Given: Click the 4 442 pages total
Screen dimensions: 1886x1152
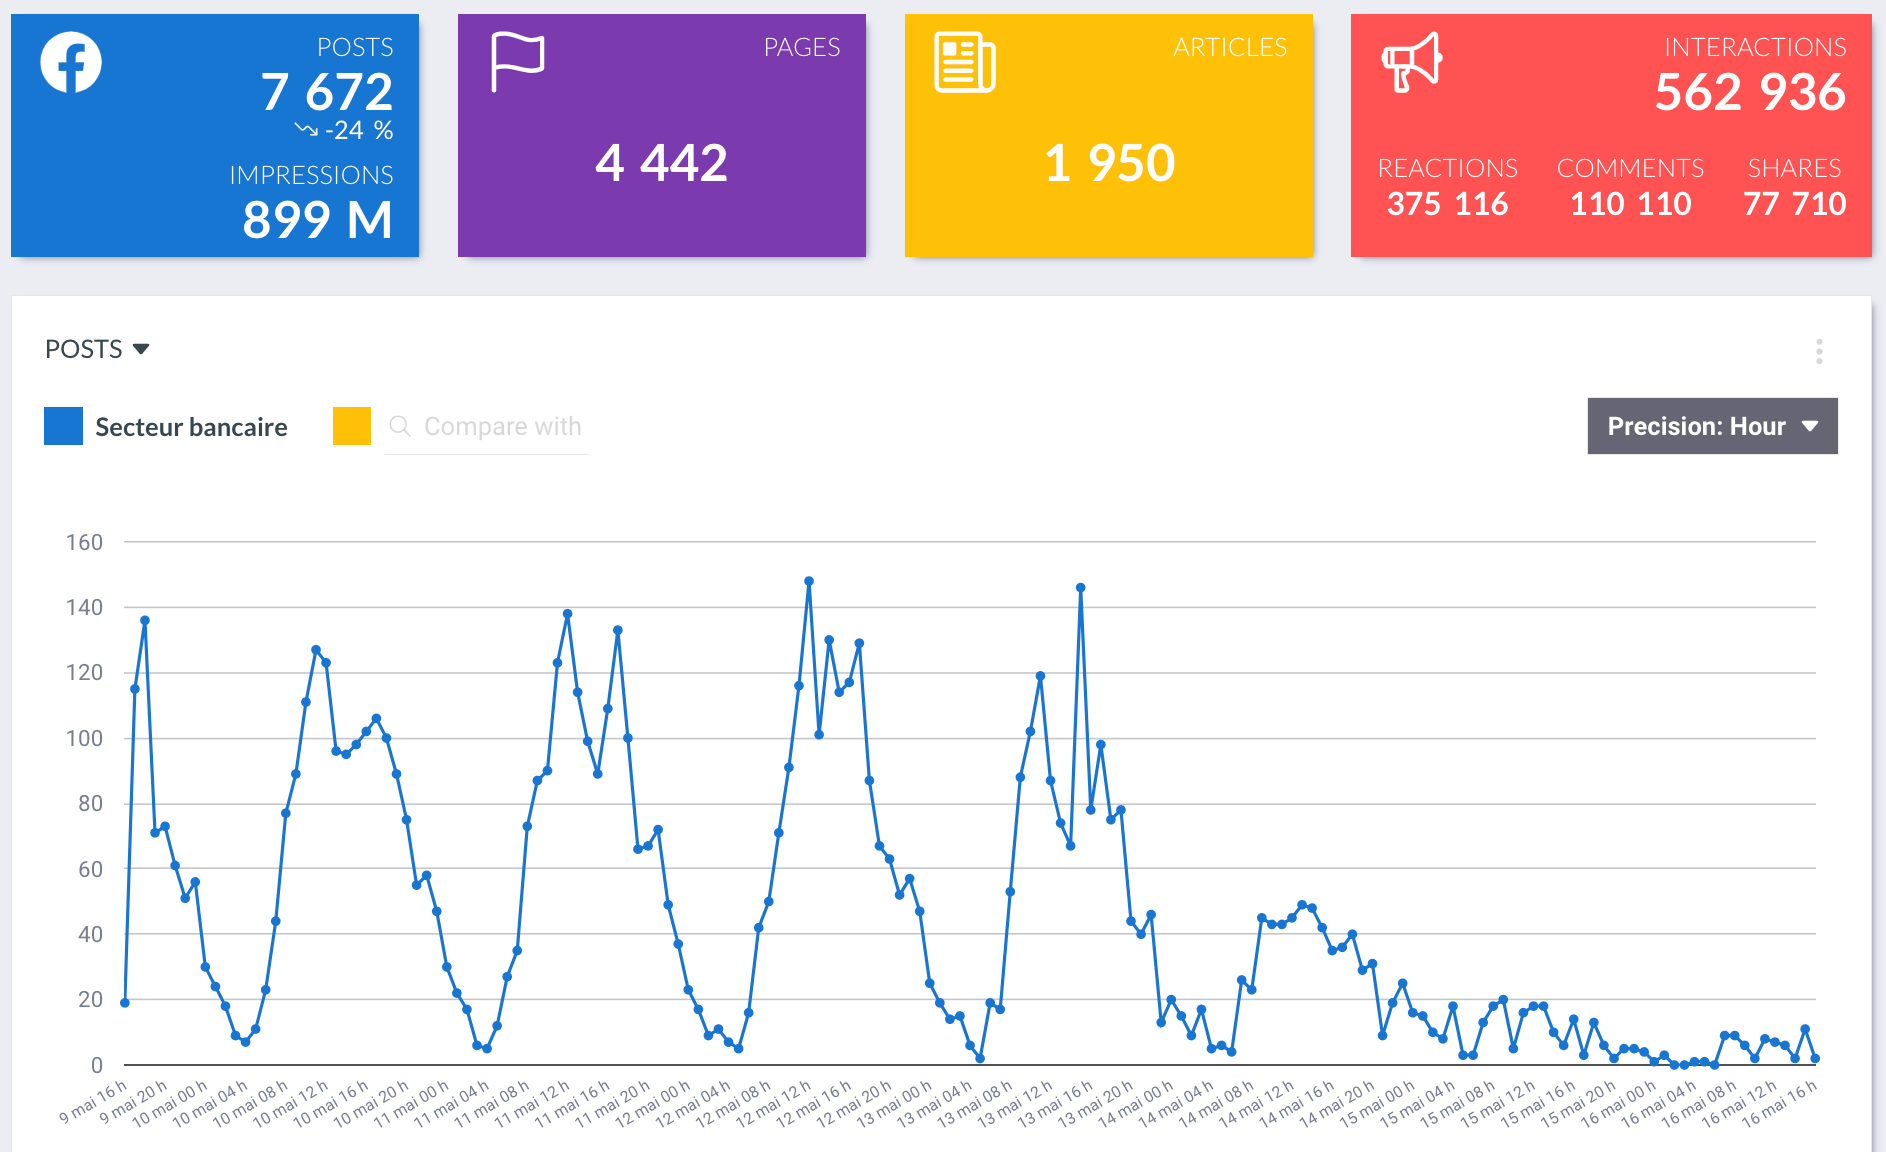Looking at the screenshot, I should click(x=661, y=163).
